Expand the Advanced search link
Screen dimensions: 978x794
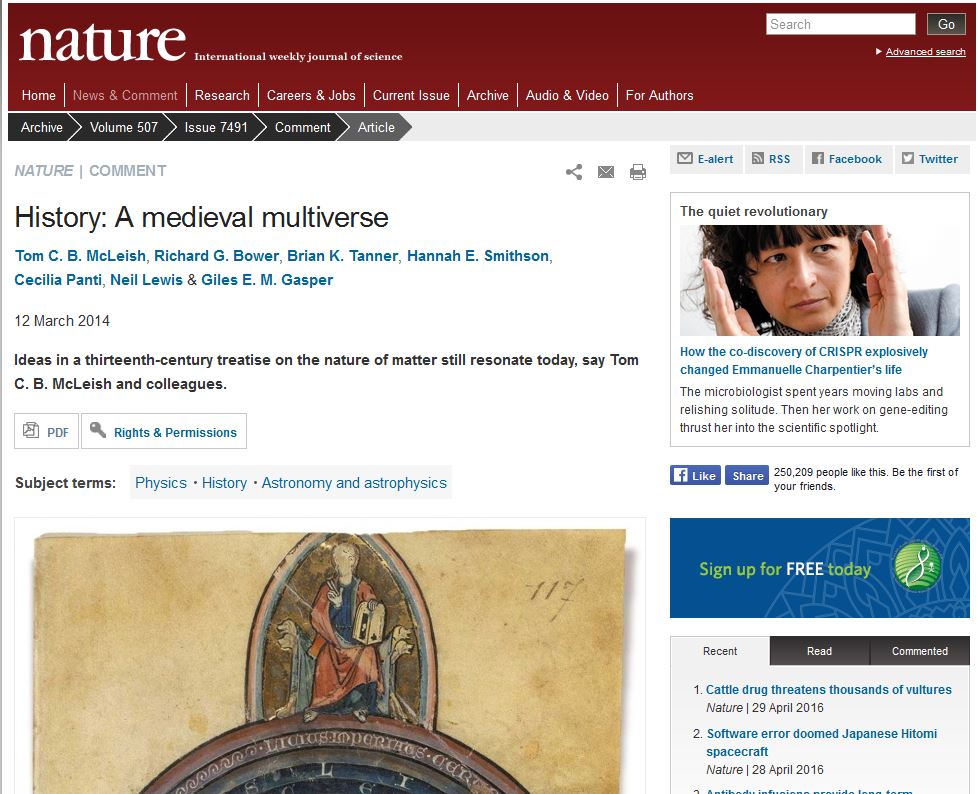(925, 52)
